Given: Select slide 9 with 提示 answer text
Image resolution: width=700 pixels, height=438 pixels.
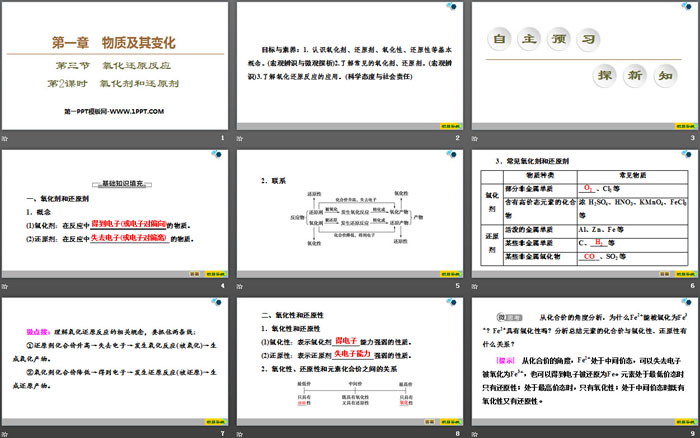Looking at the screenshot, I should pos(585,362).
